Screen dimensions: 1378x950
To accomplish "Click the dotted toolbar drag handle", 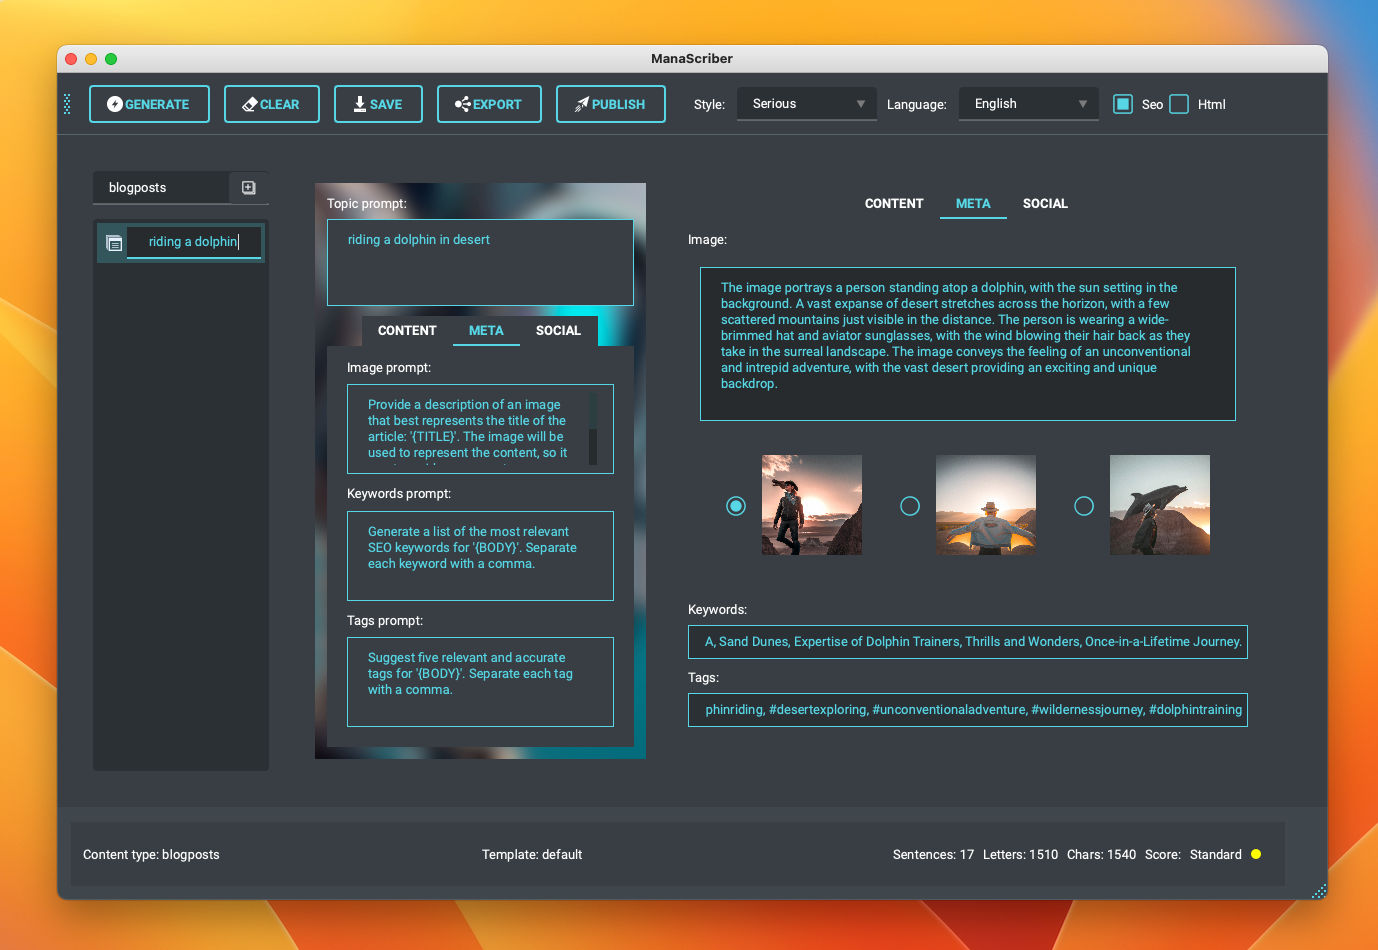I will click(x=67, y=104).
